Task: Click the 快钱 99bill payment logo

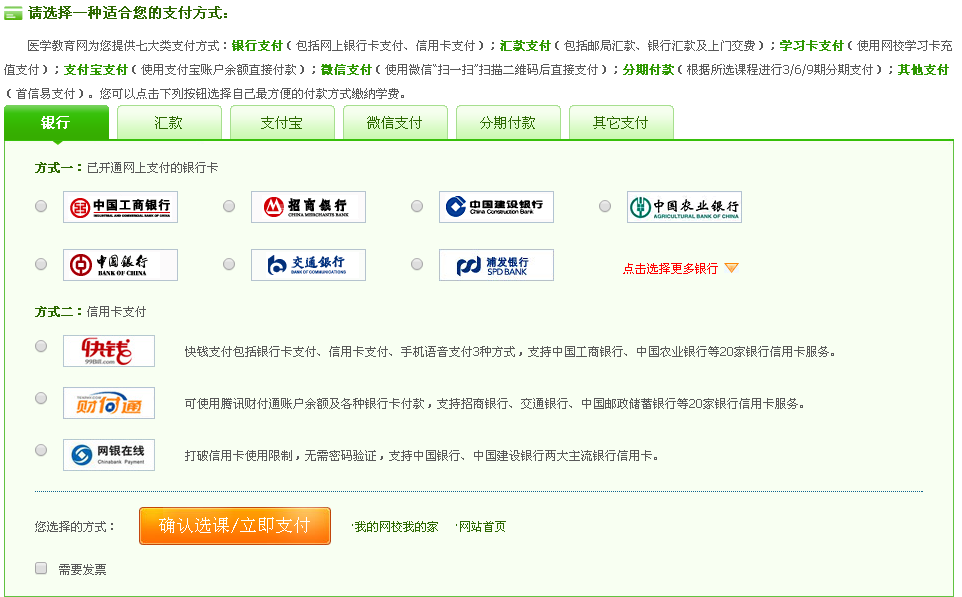Action: coord(109,351)
